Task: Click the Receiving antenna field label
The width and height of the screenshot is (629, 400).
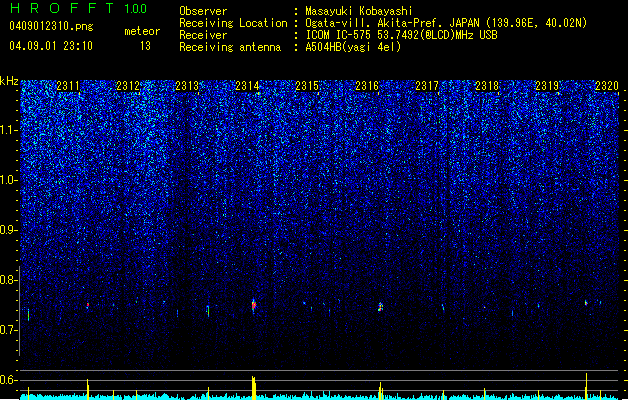Action: click(x=230, y=47)
